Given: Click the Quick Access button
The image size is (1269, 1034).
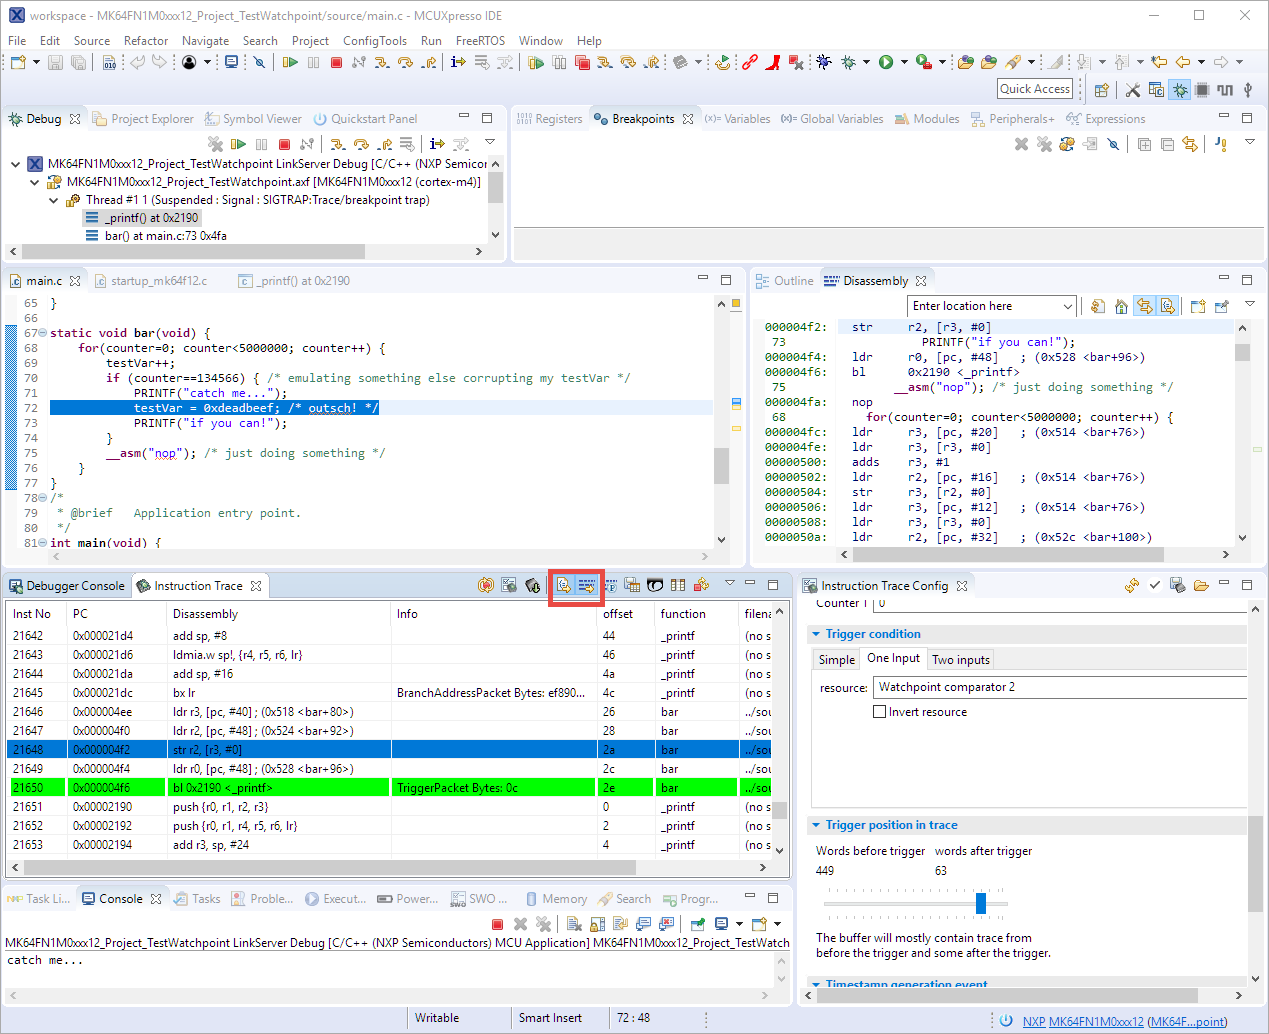Looking at the screenshot, I should (x=1034, y=89).
